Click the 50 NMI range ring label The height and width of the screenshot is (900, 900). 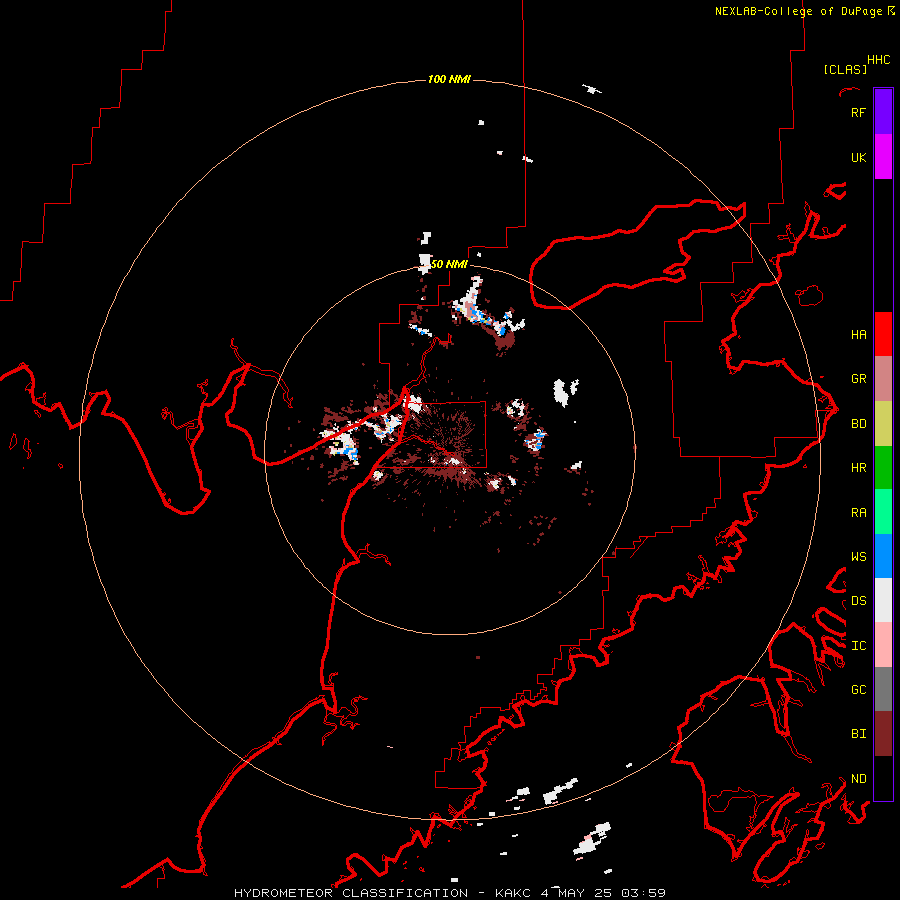[449, 264]
